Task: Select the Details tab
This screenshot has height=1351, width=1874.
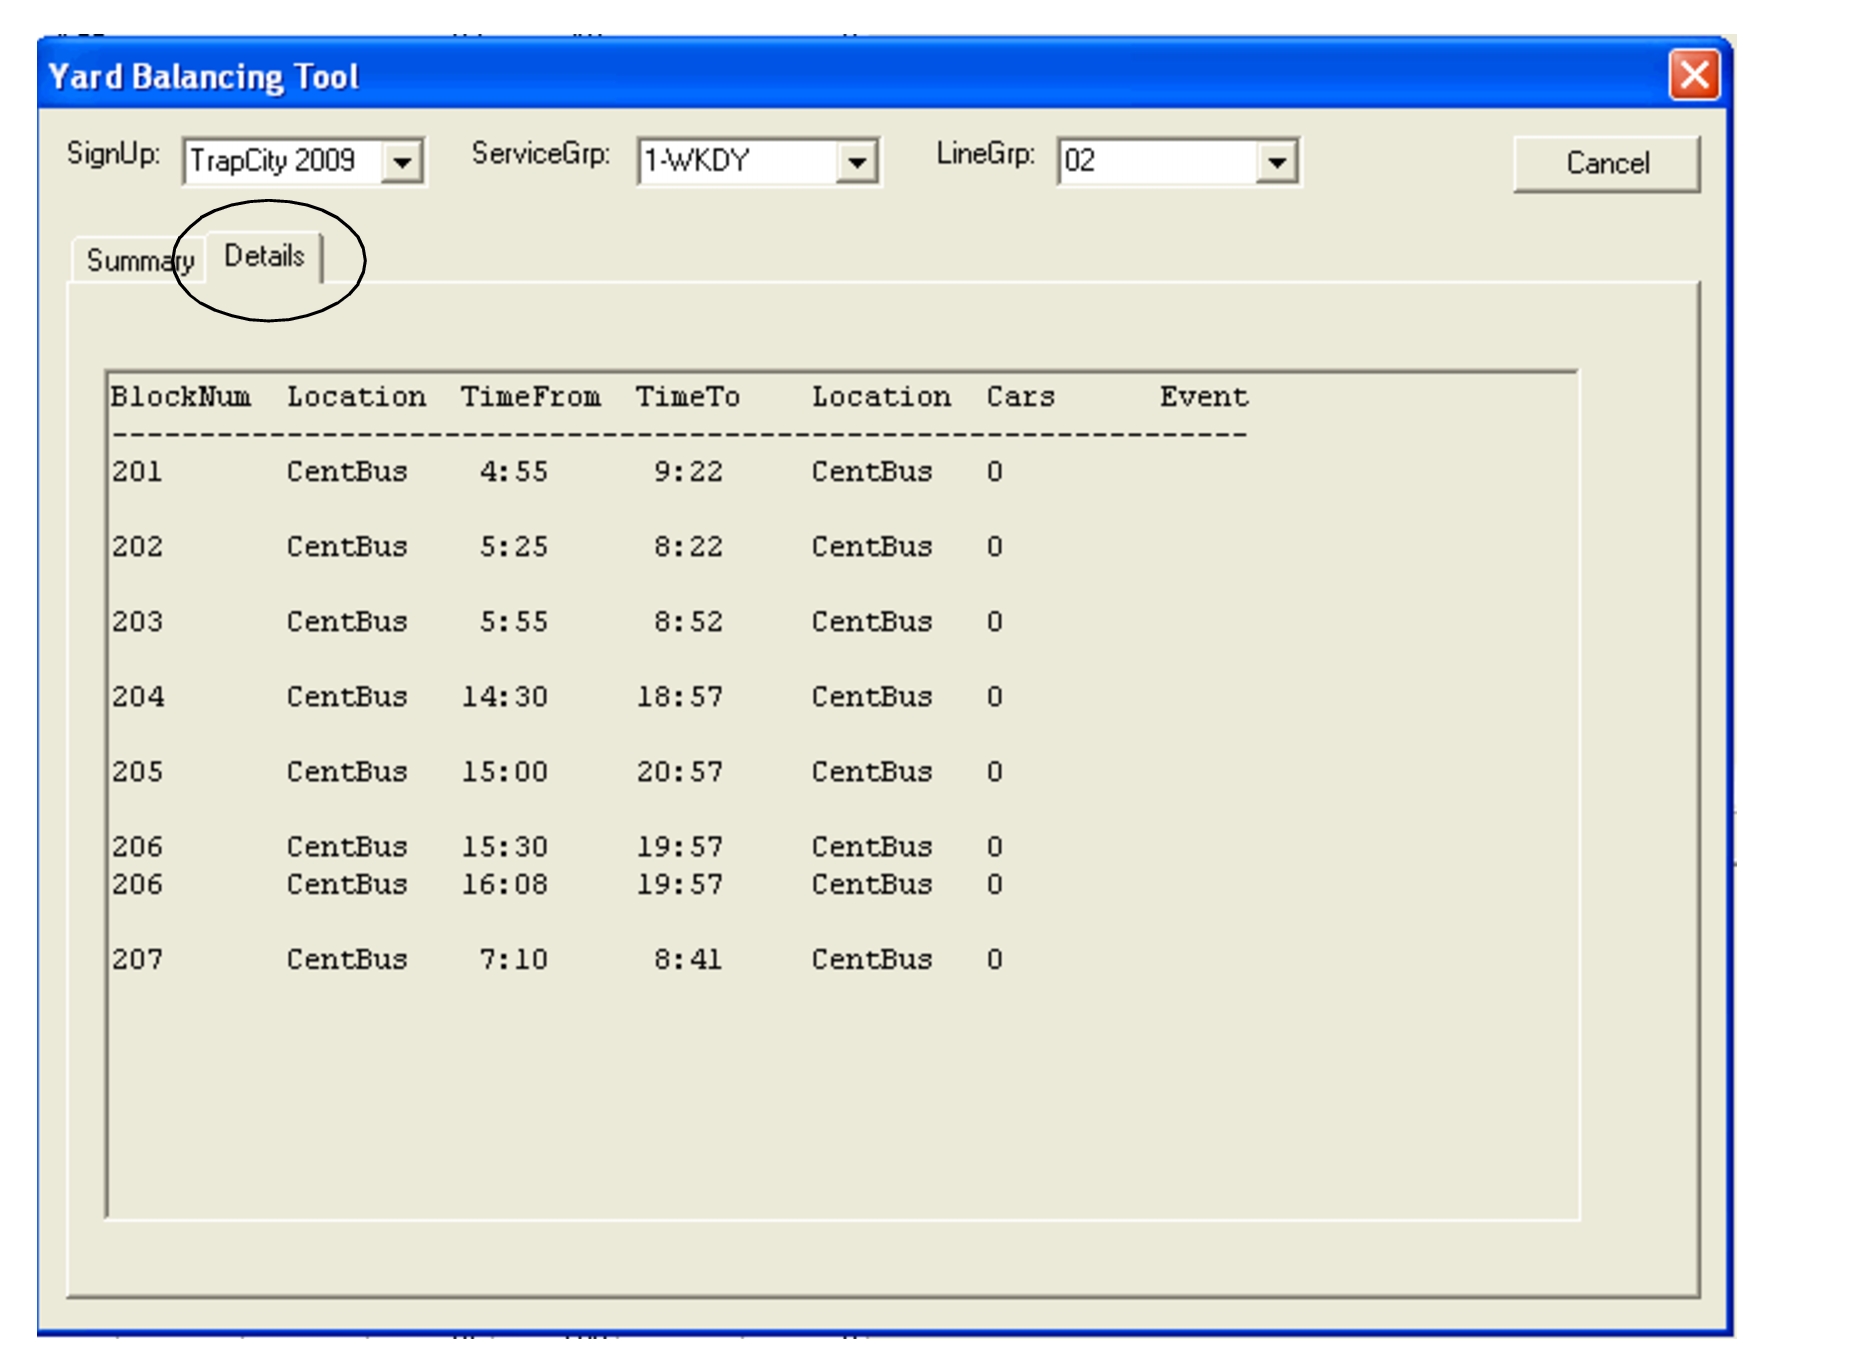Action: click(x=265, y=256)
